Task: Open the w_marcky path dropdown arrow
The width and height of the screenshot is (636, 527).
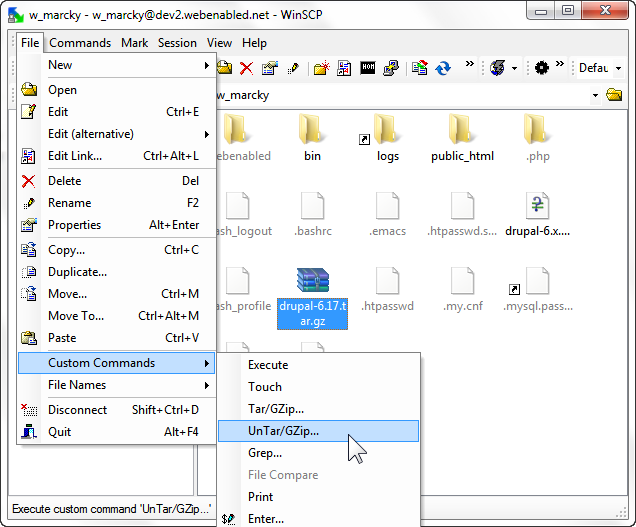Action: [595, 95]
